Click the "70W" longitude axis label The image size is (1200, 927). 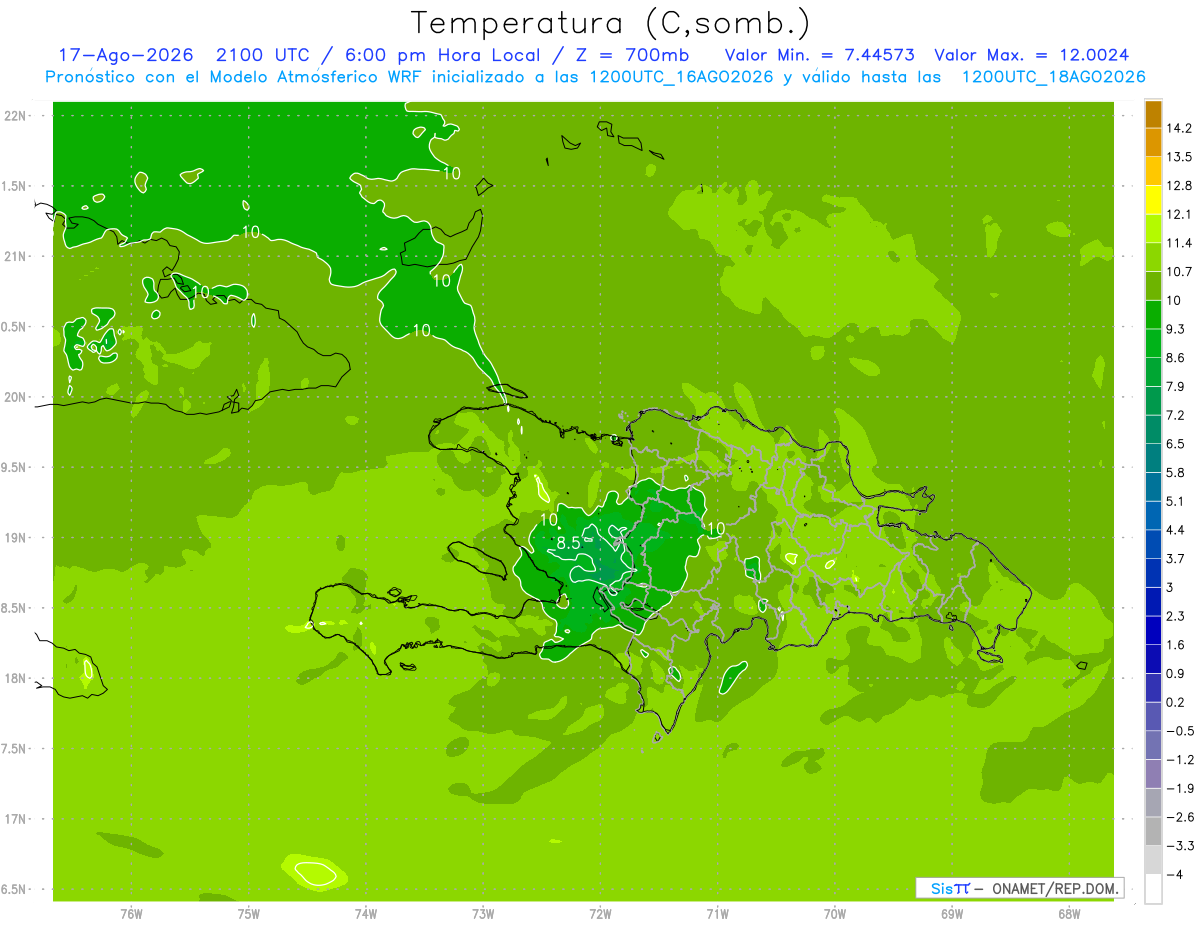(x=835, y=914)
